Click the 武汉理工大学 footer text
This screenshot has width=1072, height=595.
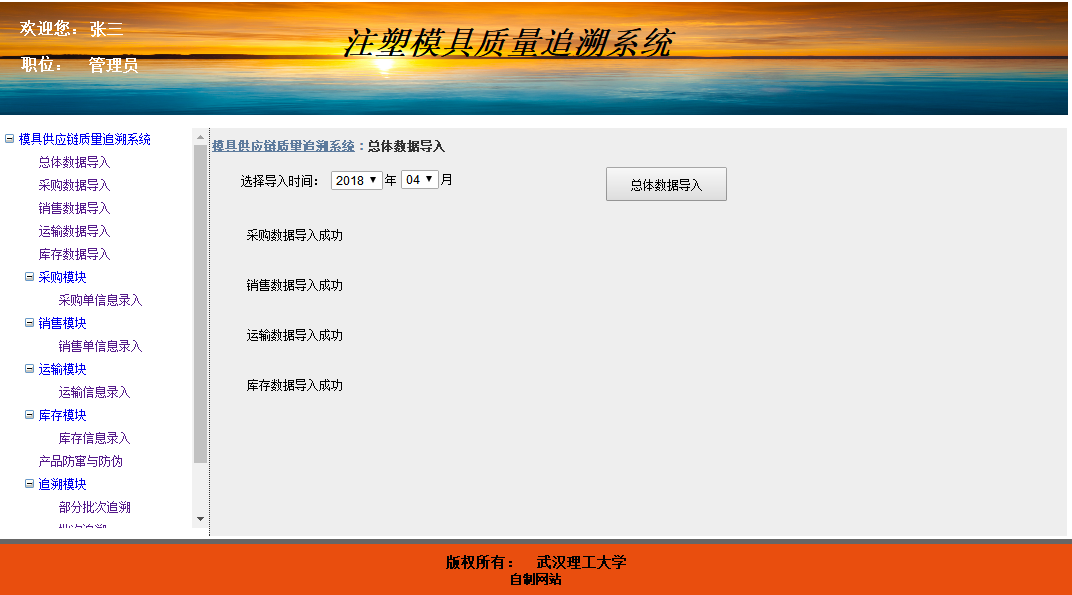pyautogui.click(x=581, y=562)
